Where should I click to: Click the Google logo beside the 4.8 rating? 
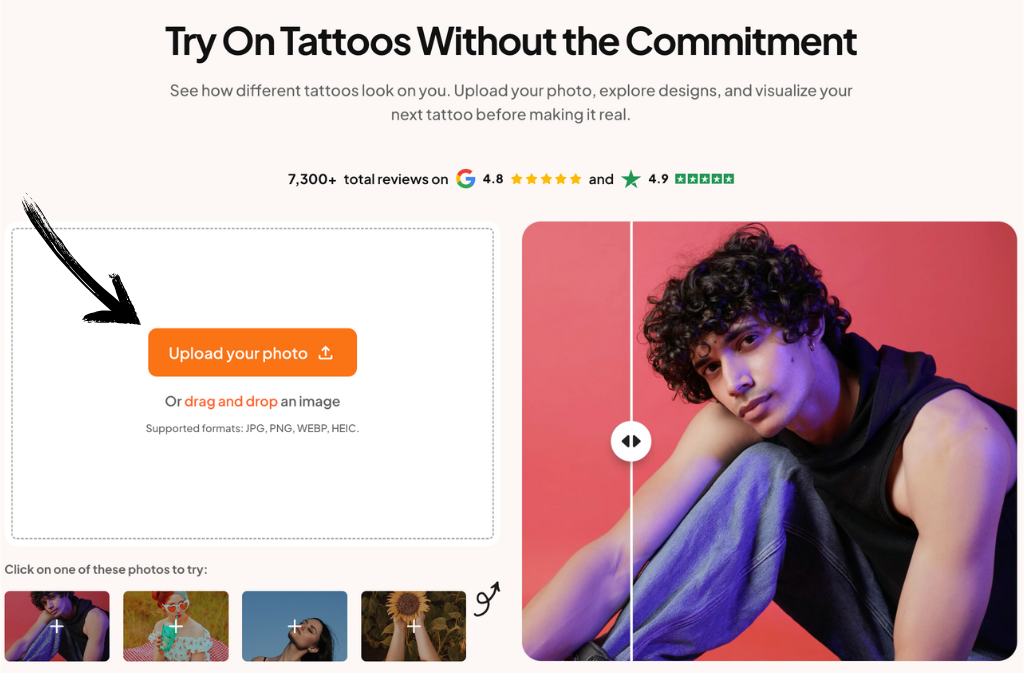click(466, 179)
